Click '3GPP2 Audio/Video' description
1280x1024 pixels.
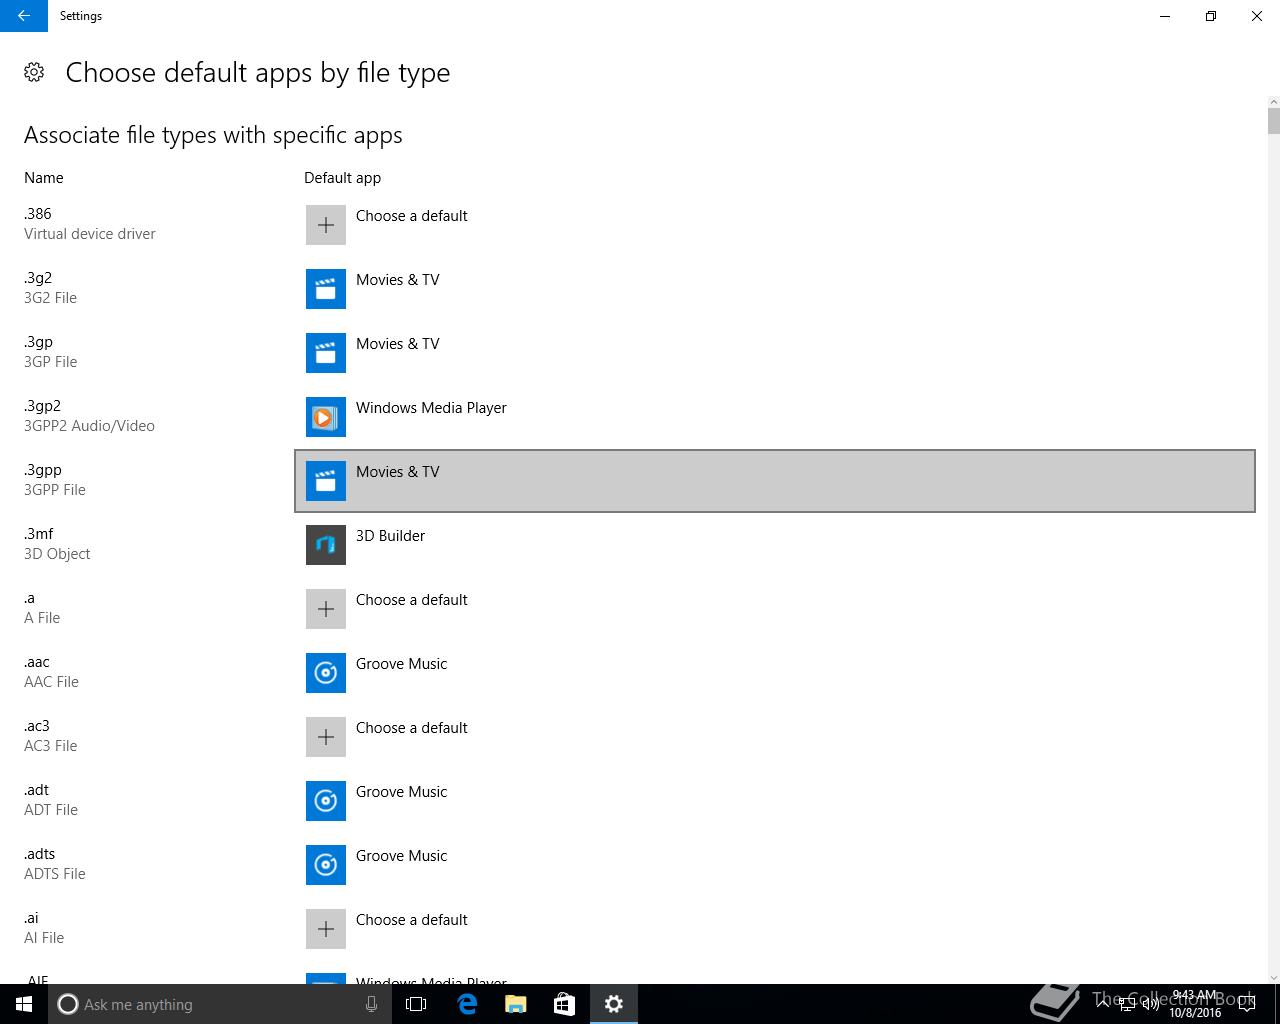coord(89,426)
